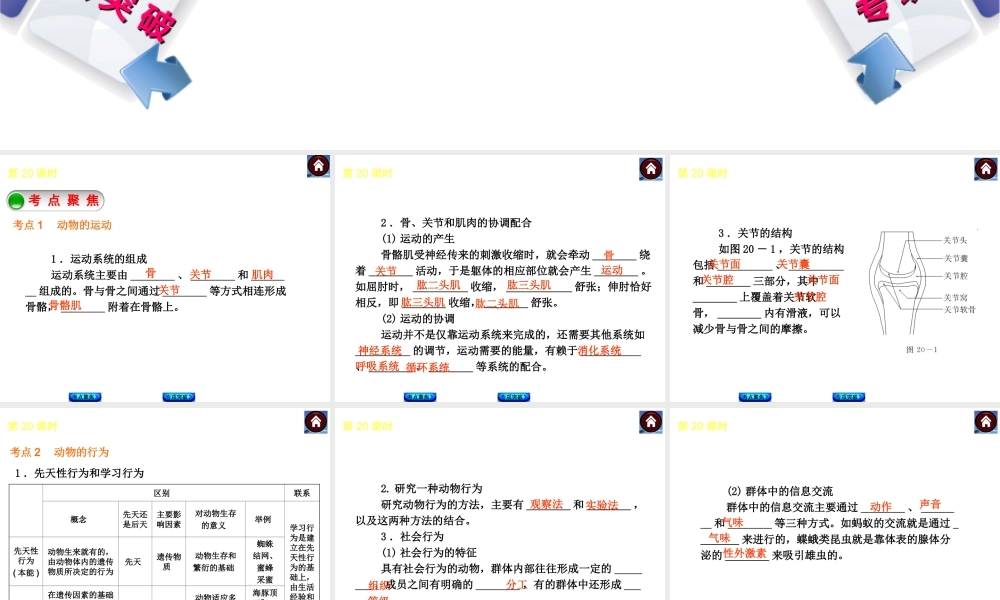Click the home icon on the 研究一种动物行为 slide
1000x600 pixels.
(x=651, y=421)
